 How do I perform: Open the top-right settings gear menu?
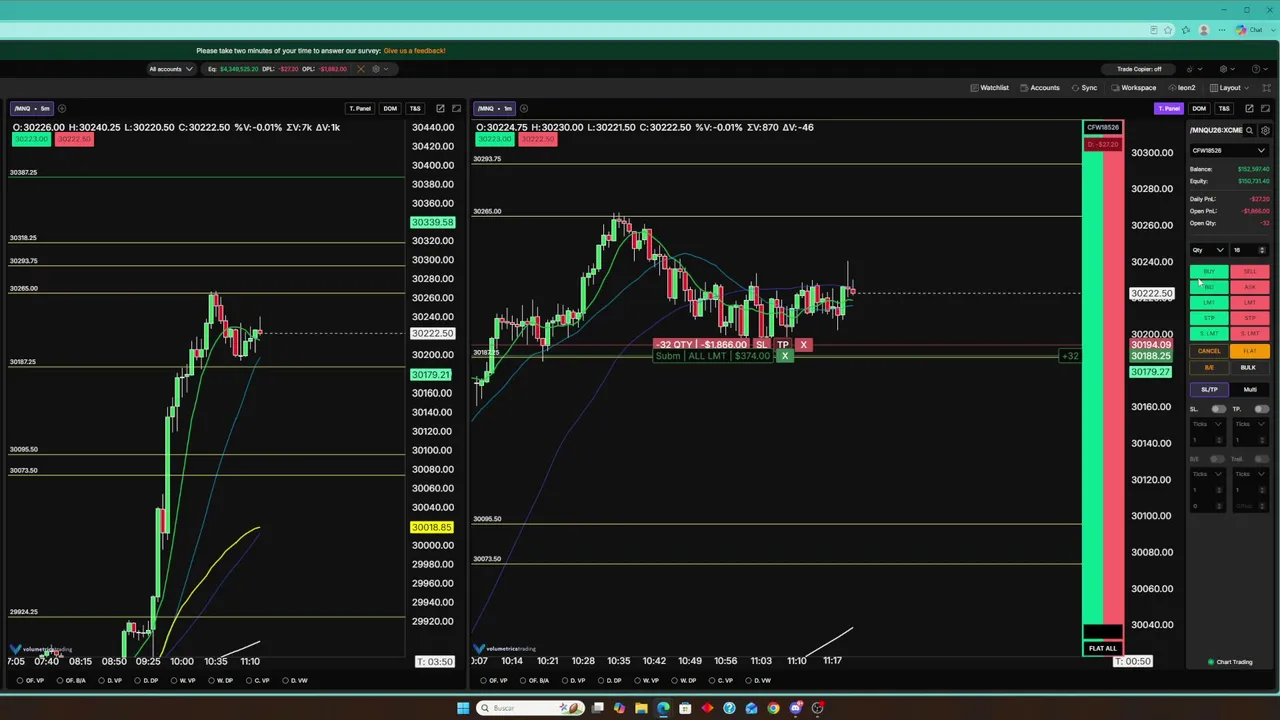click(x=1228, y=69)
